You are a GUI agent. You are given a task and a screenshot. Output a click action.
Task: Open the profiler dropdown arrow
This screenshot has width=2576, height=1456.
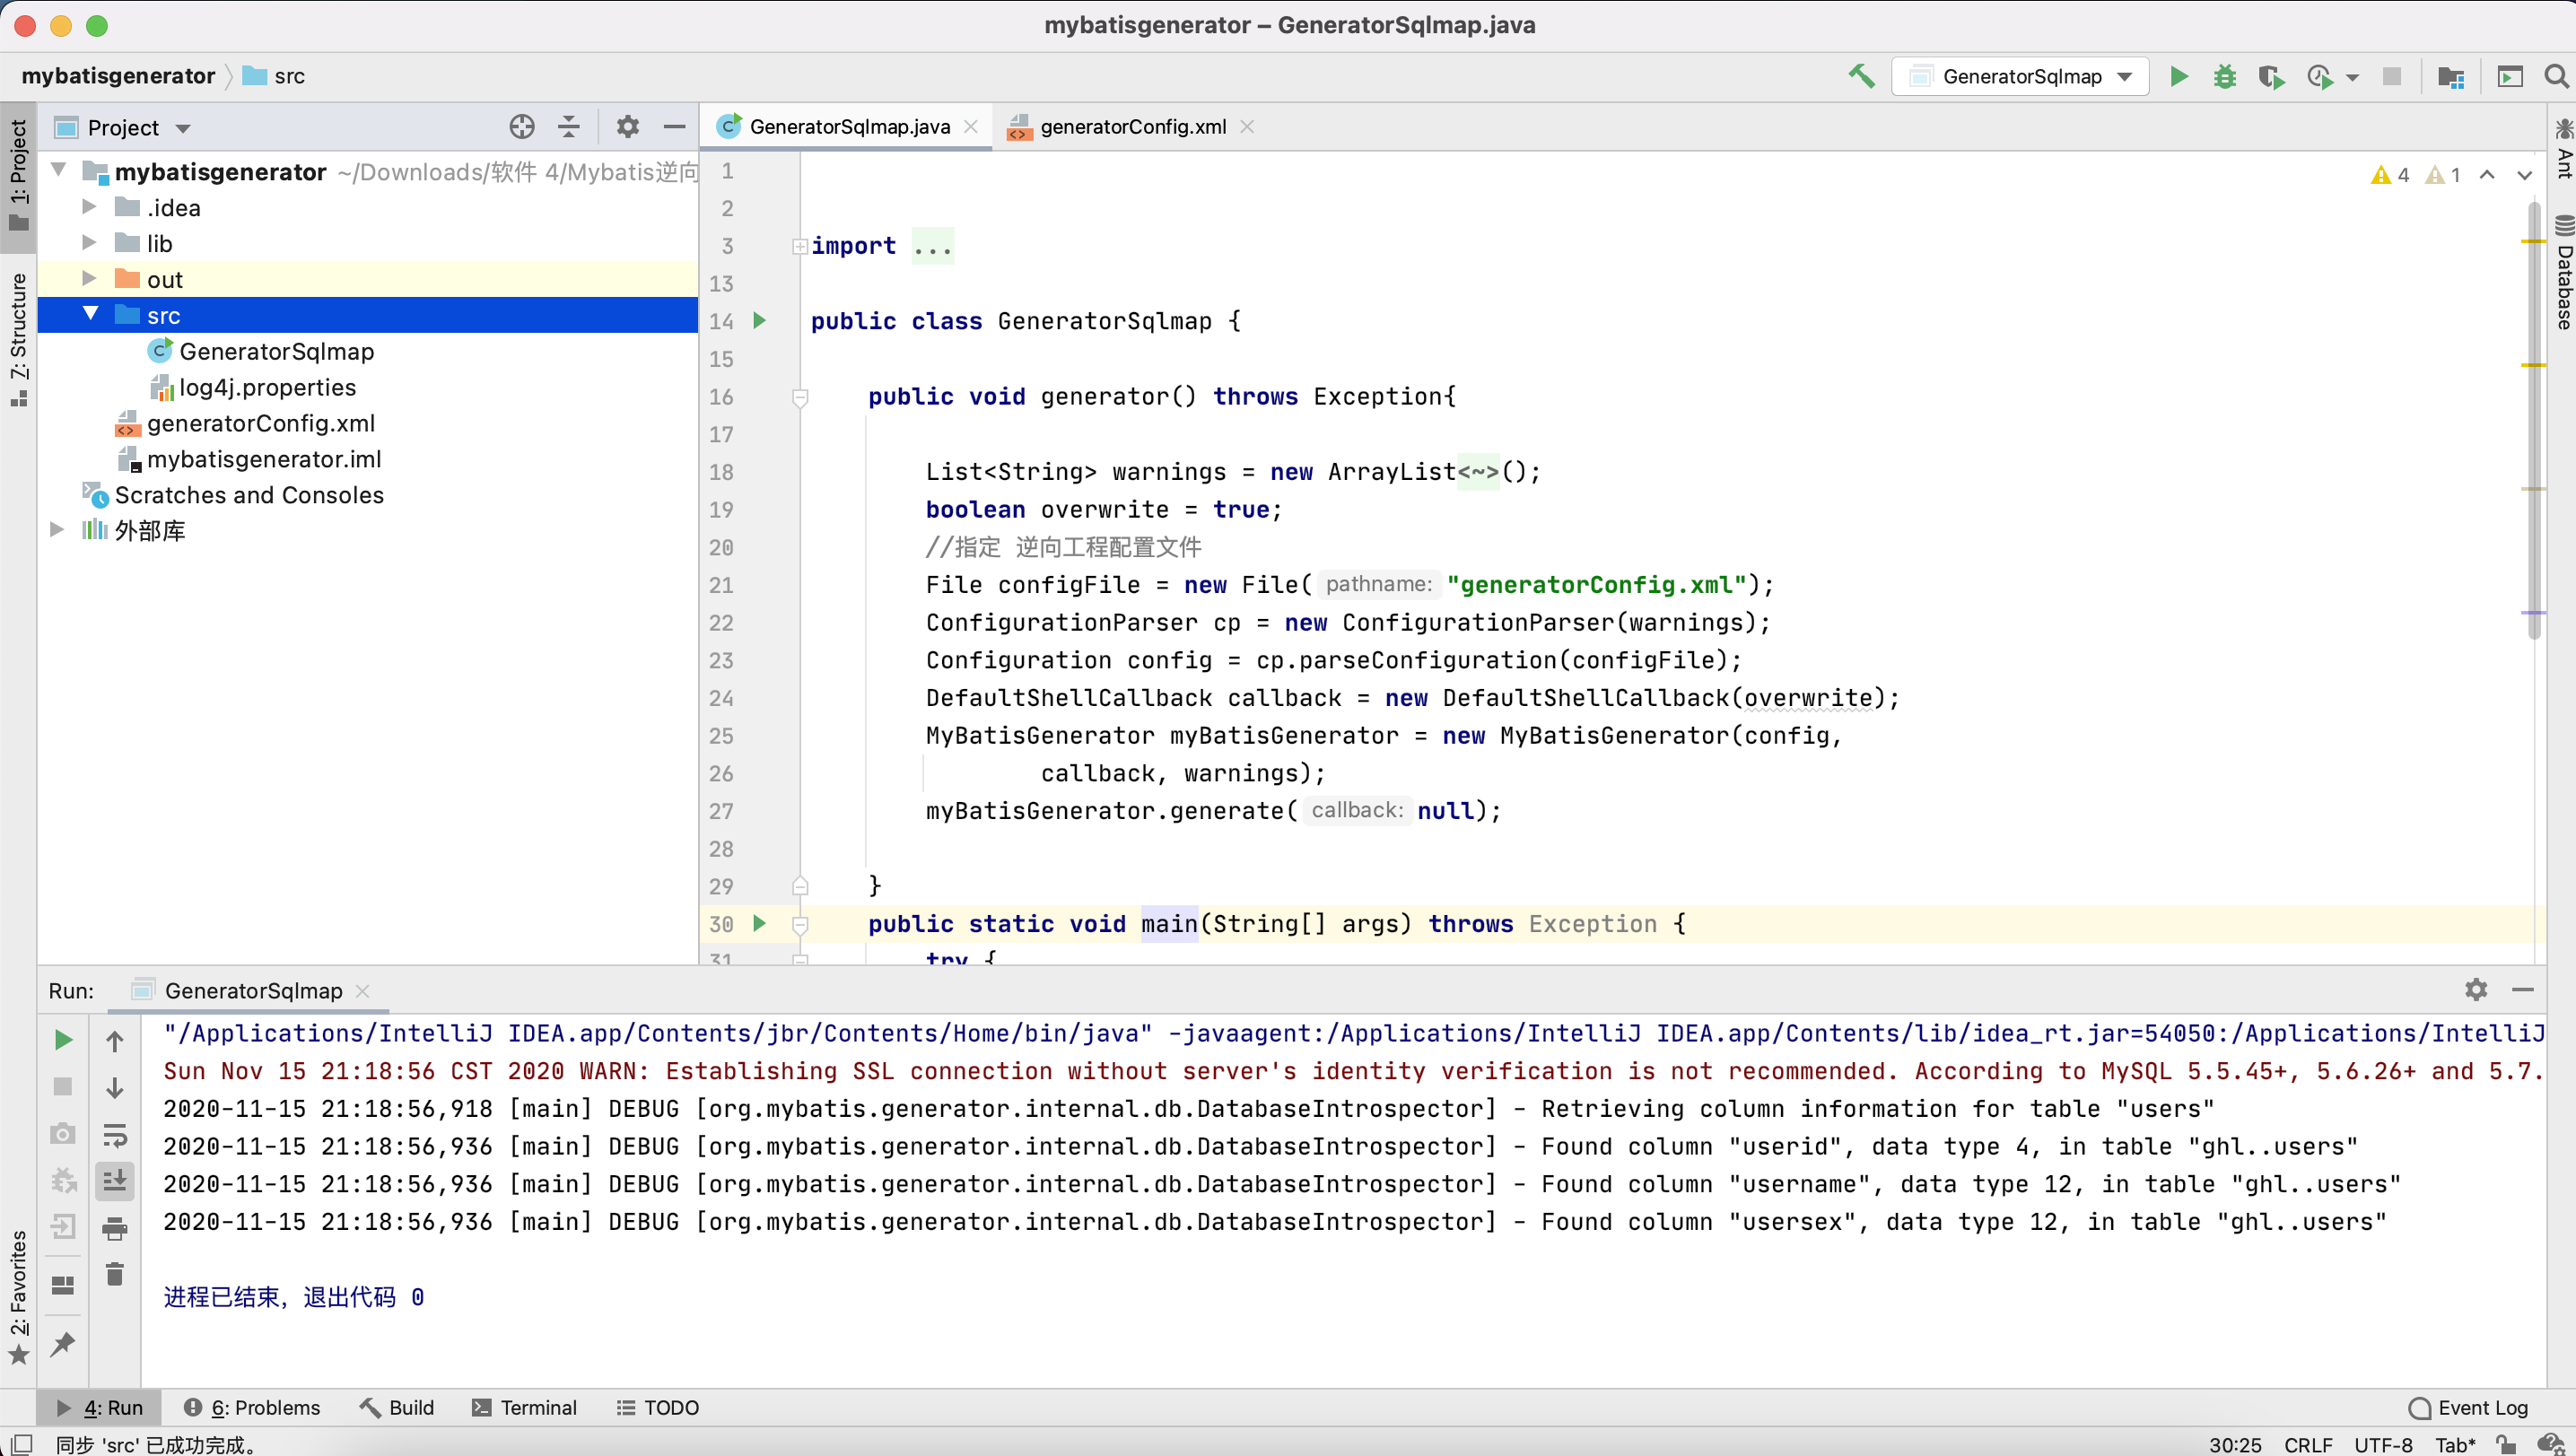point(2352,78)
